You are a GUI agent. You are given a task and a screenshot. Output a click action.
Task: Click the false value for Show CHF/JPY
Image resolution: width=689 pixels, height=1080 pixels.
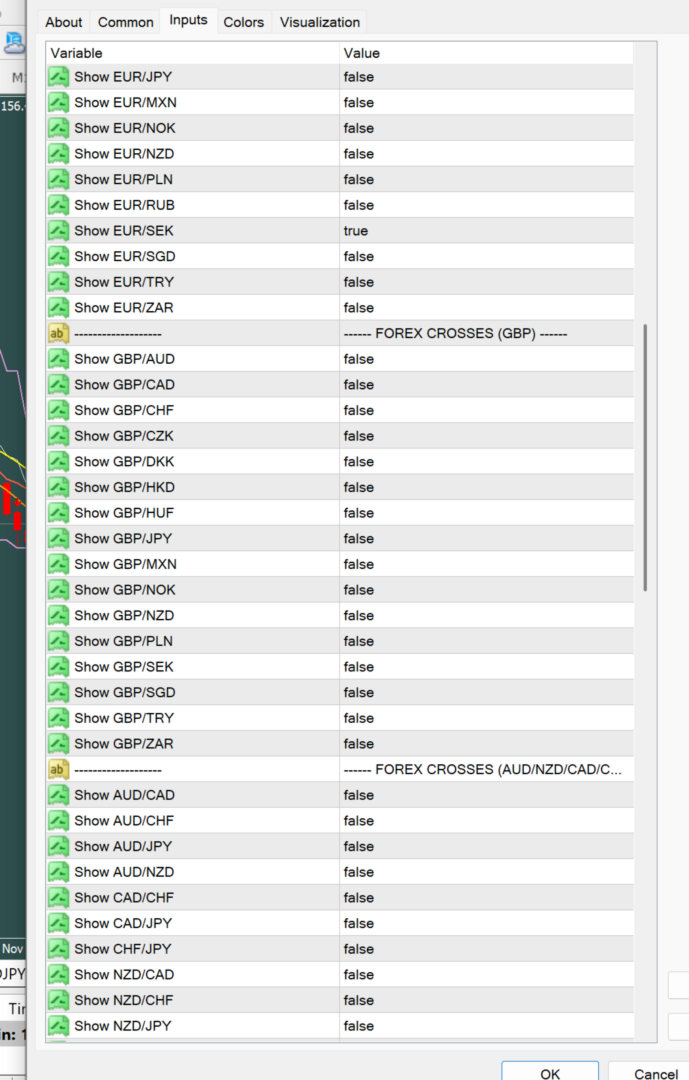(359, 949)
